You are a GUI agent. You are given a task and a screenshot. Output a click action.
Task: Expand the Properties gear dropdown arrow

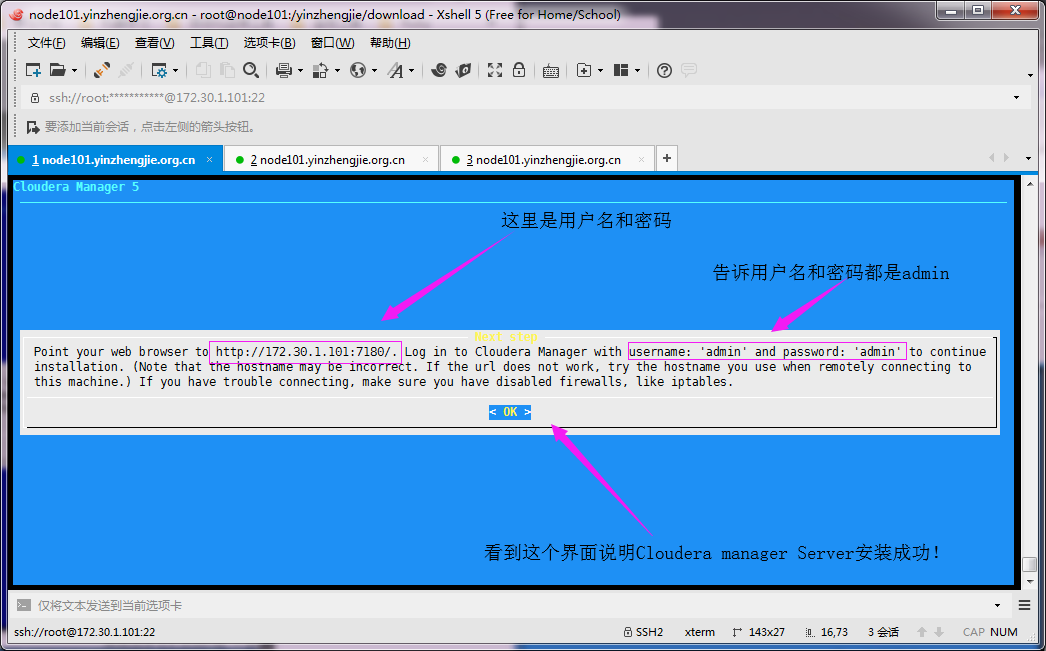tap(175, 71)
